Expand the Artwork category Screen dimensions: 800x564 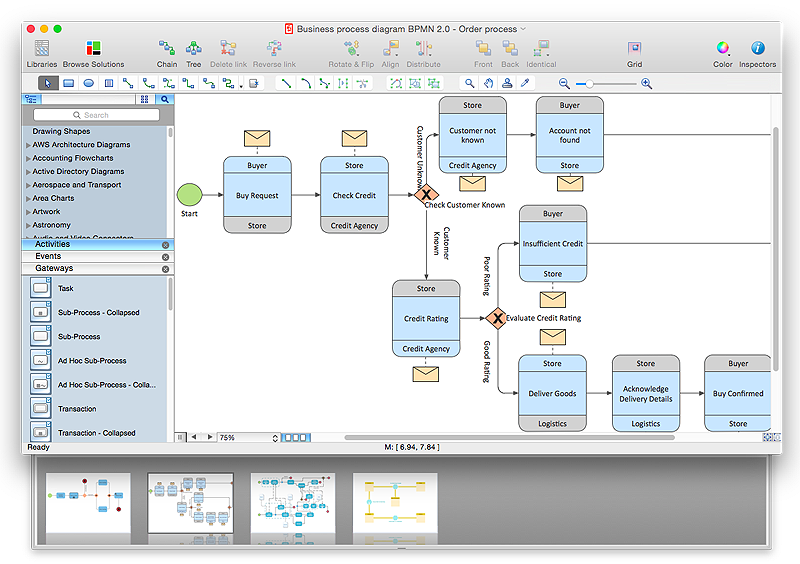[29, 212]
